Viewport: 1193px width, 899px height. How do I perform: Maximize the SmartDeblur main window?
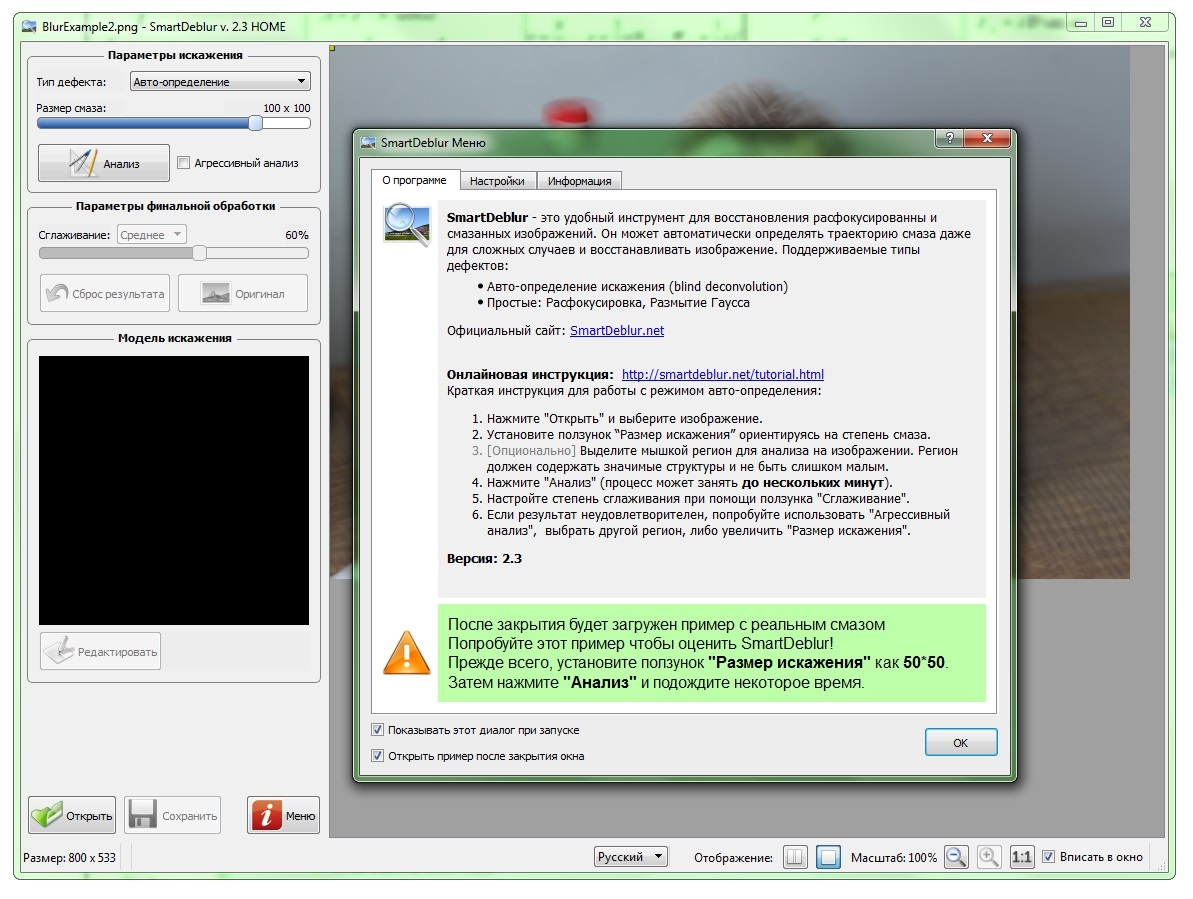click(x=1108, y=24)
